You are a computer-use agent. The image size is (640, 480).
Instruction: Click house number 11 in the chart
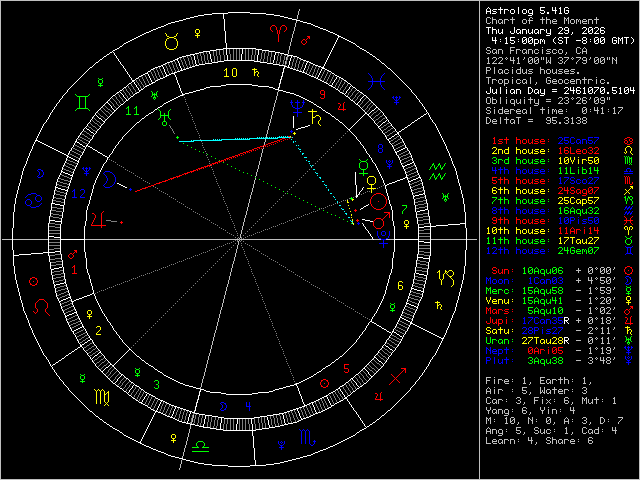132,111
